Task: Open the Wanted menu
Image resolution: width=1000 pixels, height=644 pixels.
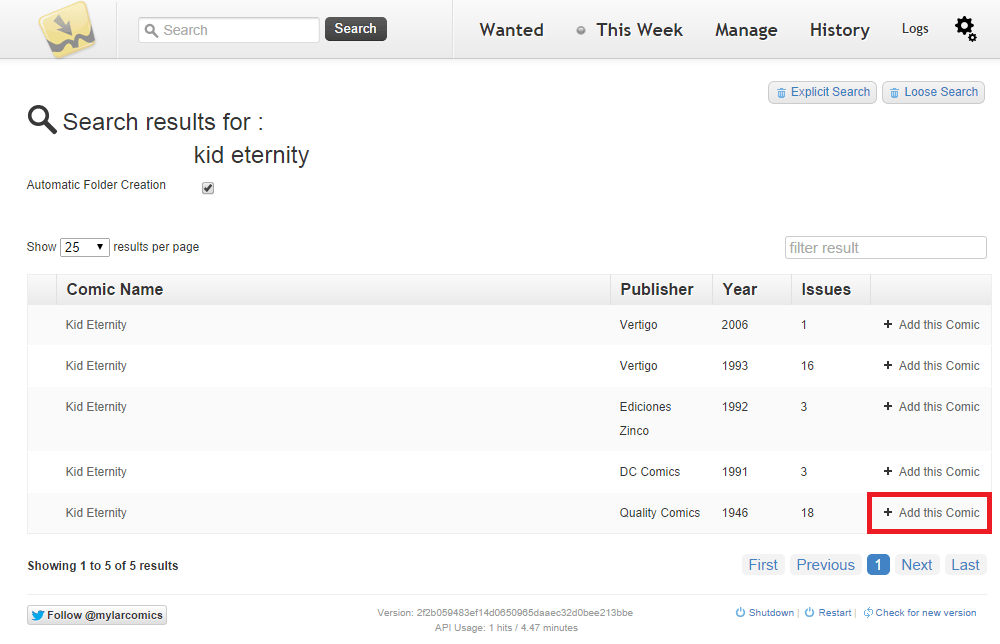Action: click(511, 30)
